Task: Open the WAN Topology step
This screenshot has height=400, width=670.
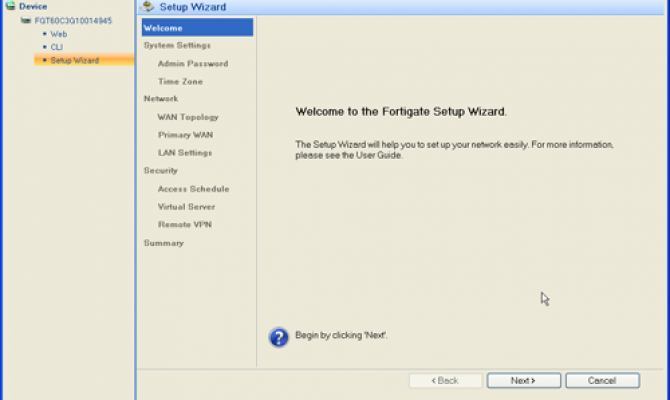Action: [188, 117]
